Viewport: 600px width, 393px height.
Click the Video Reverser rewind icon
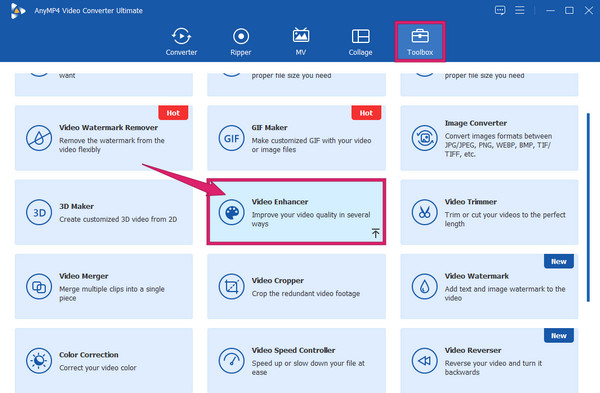click(x=424, y=360)
